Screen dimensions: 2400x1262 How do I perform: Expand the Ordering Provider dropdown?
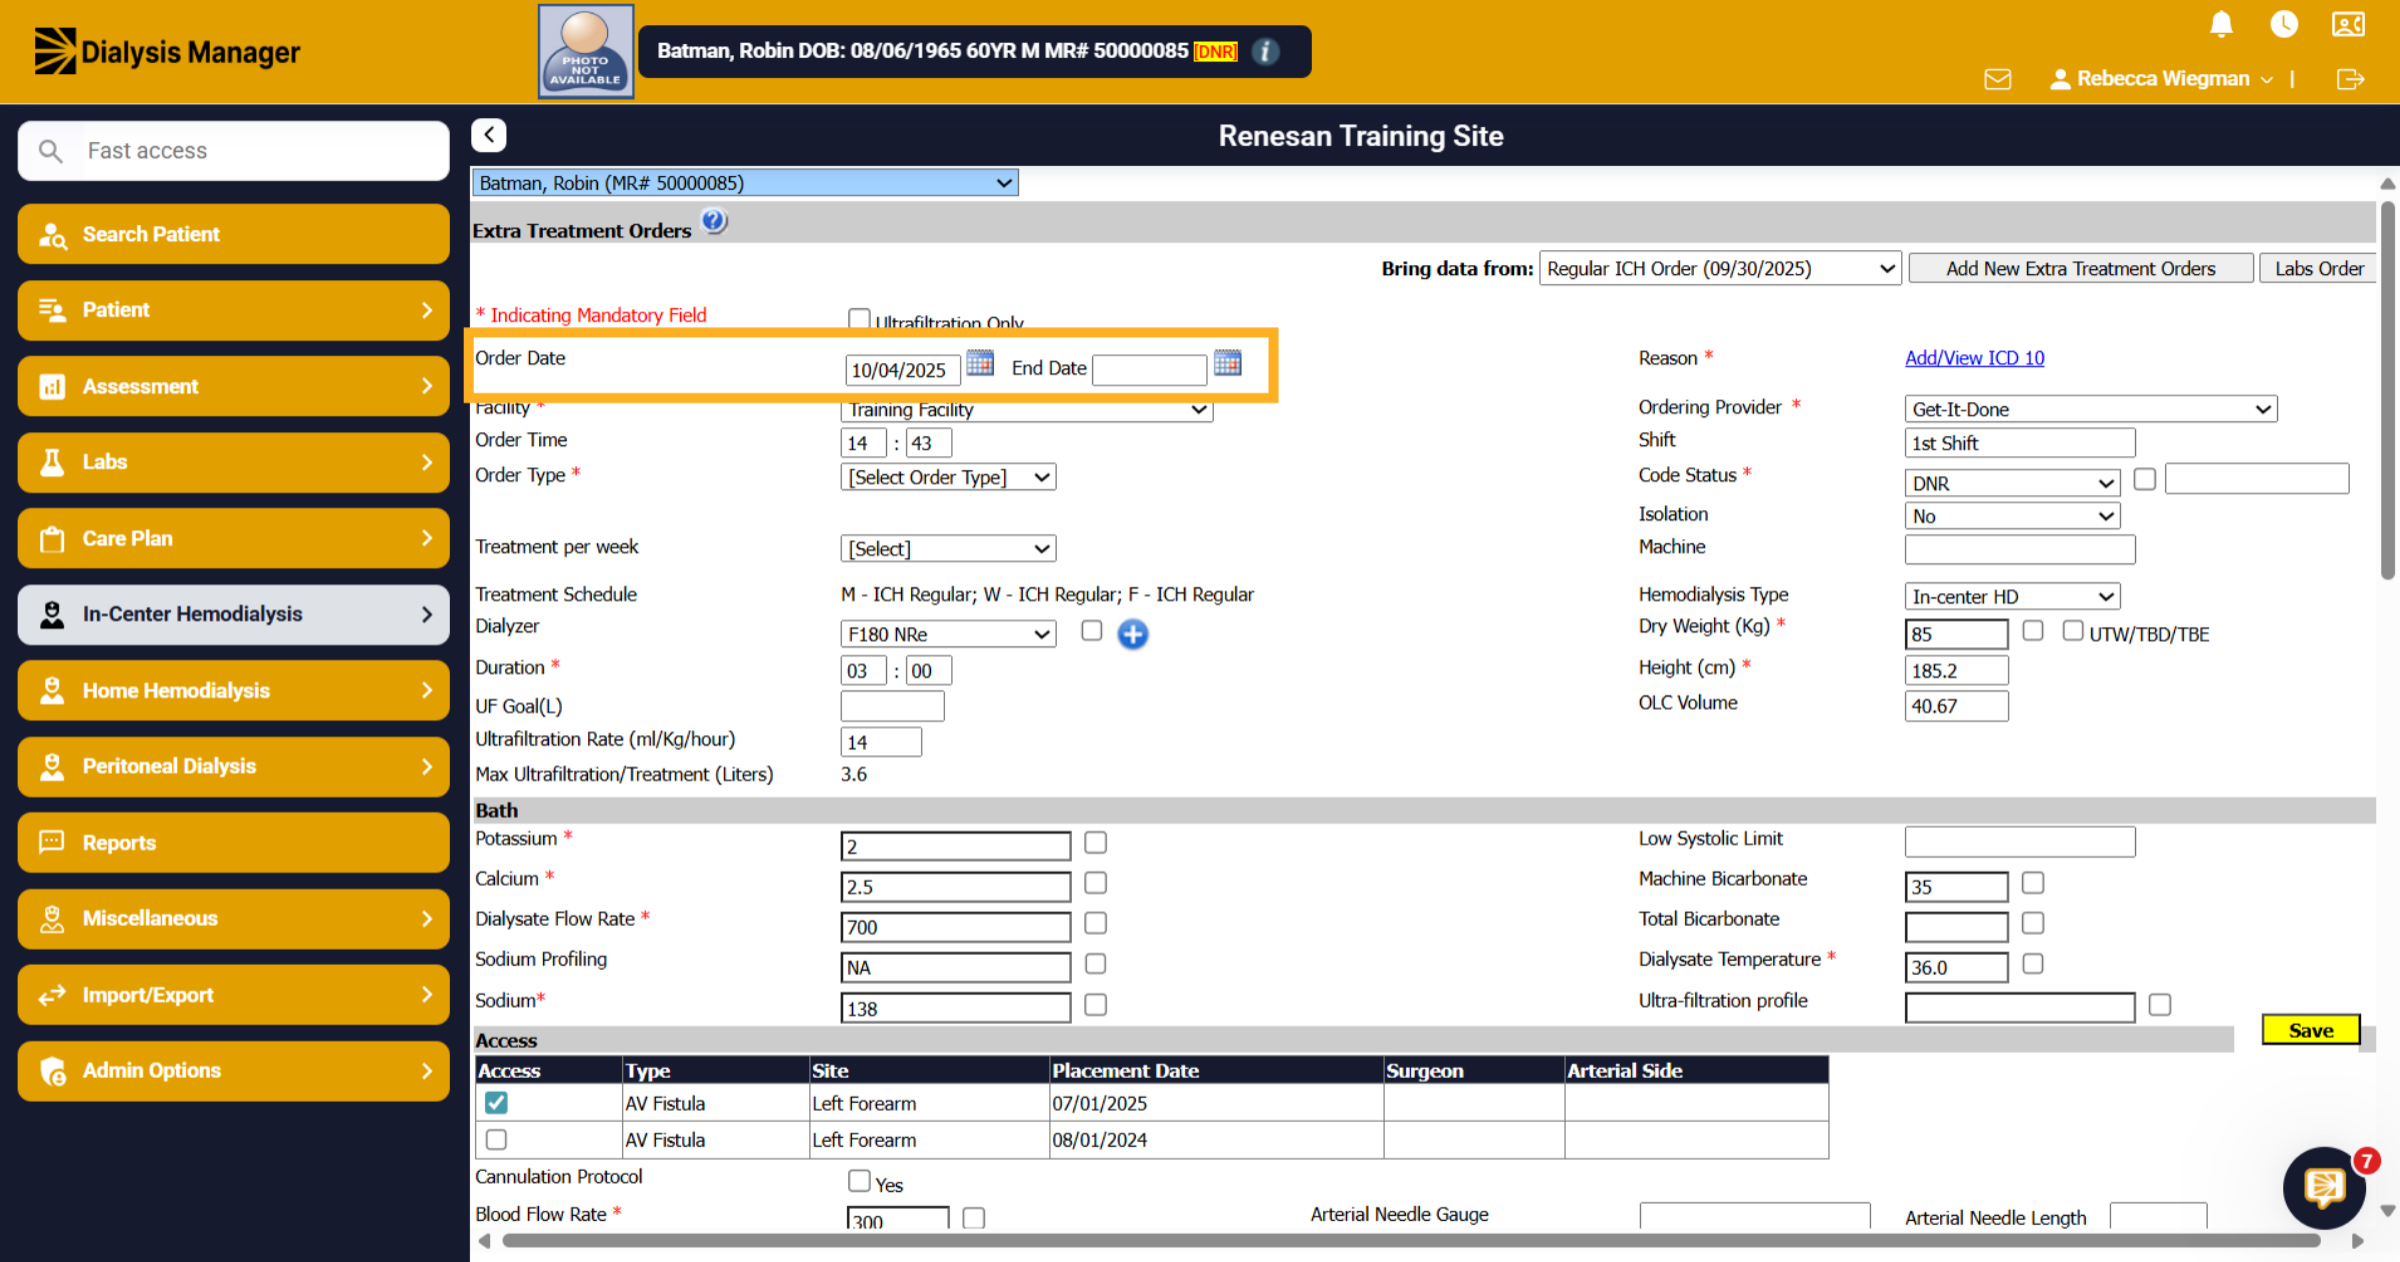coord(2090,409)
